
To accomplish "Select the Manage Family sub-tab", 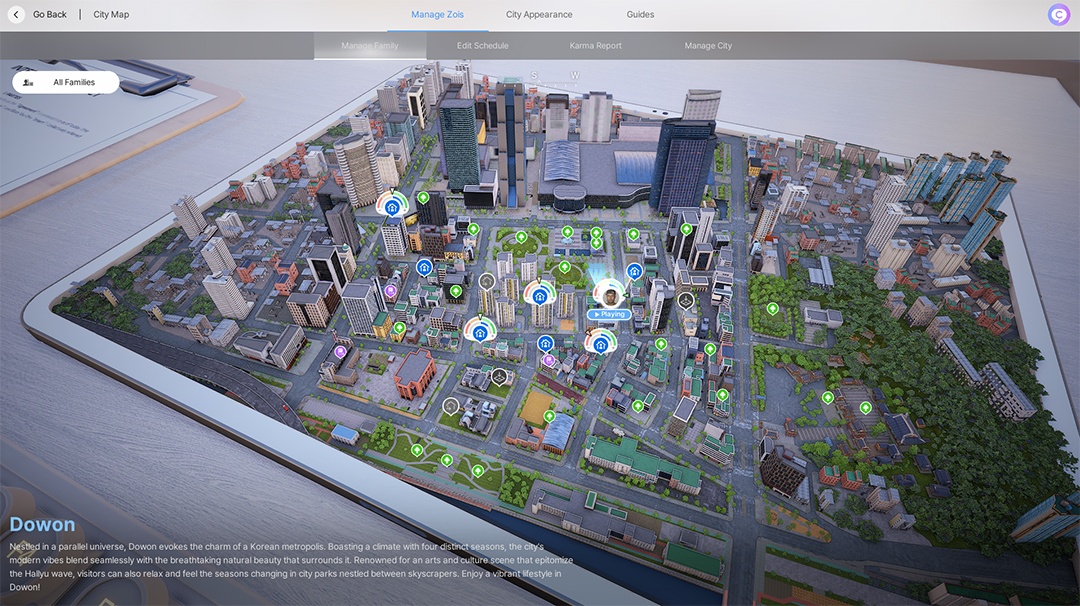I will pyautogui.click(x=370, y=46).
